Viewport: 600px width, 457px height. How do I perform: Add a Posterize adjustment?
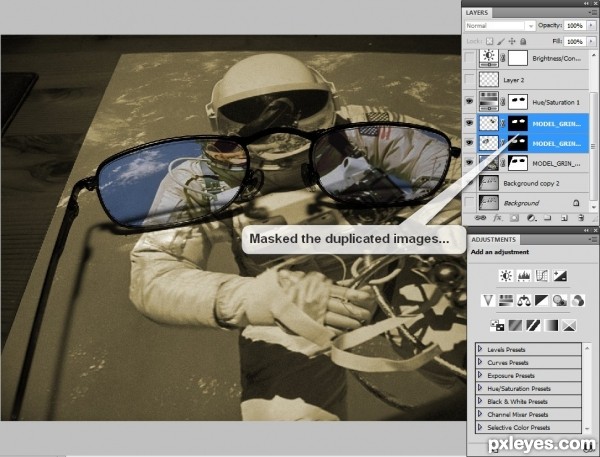coord(515,326)
